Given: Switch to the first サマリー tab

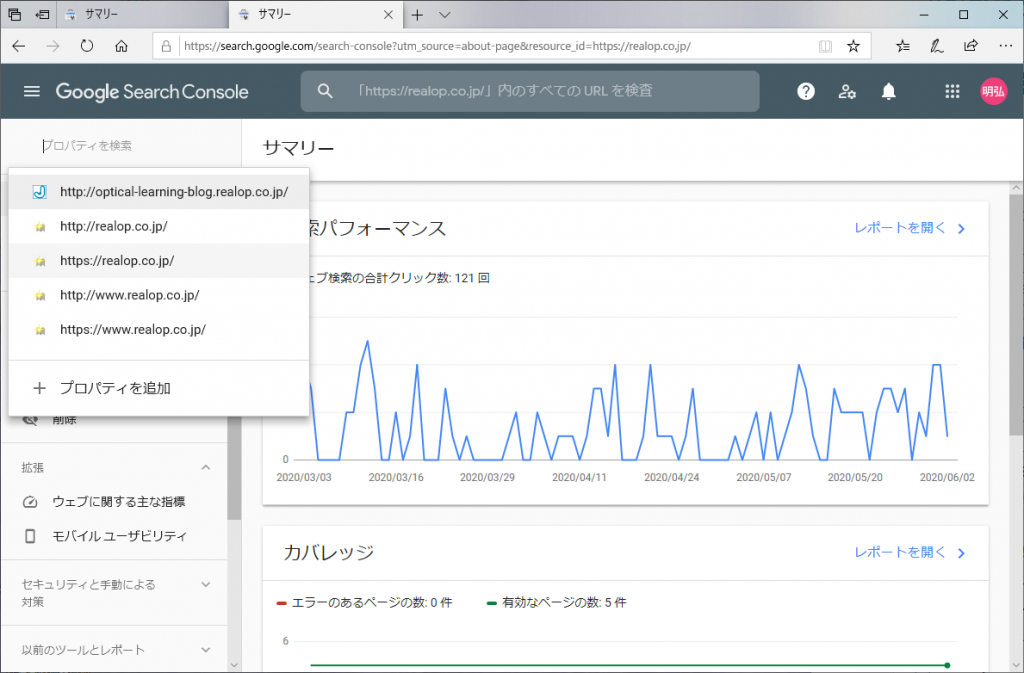Looking at the screenshot, I should pyautogui.click(x=142, y=14).
